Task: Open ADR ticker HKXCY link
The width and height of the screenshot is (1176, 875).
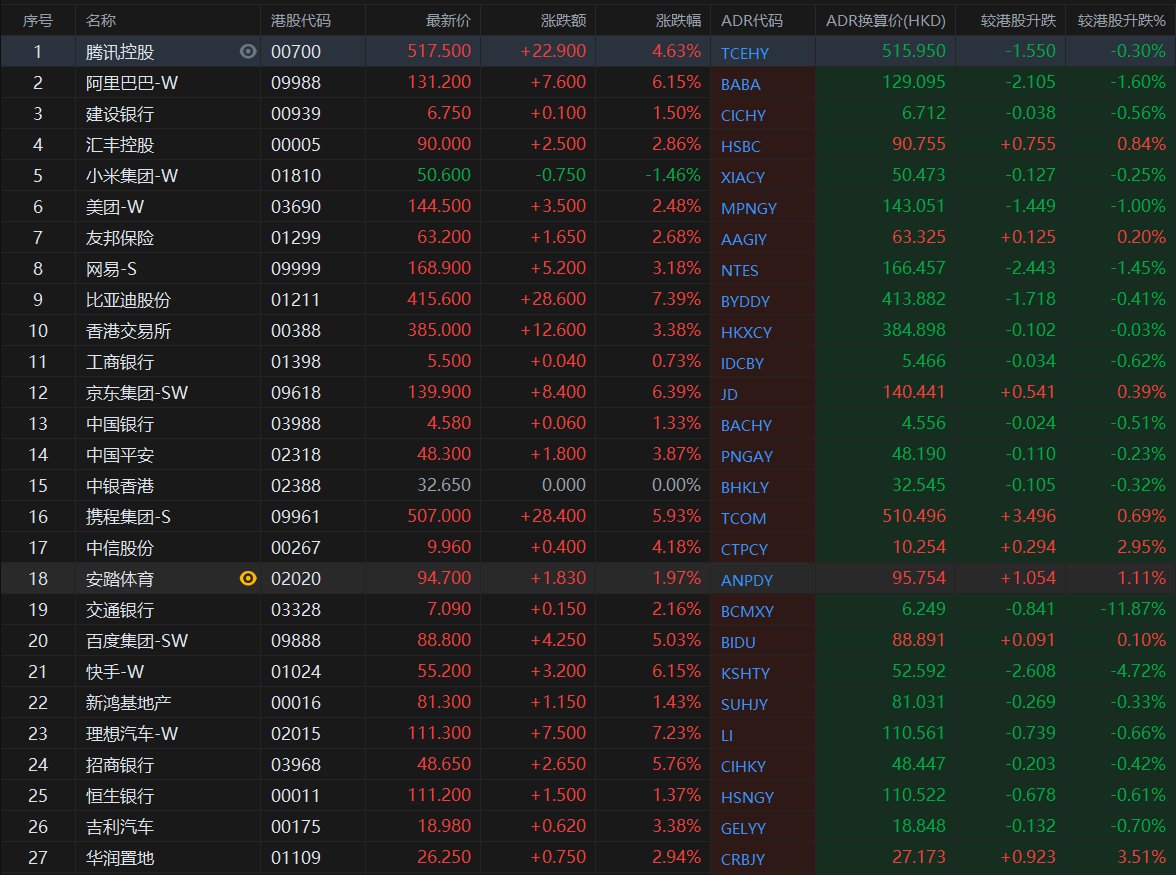Action: coord(746,332)
